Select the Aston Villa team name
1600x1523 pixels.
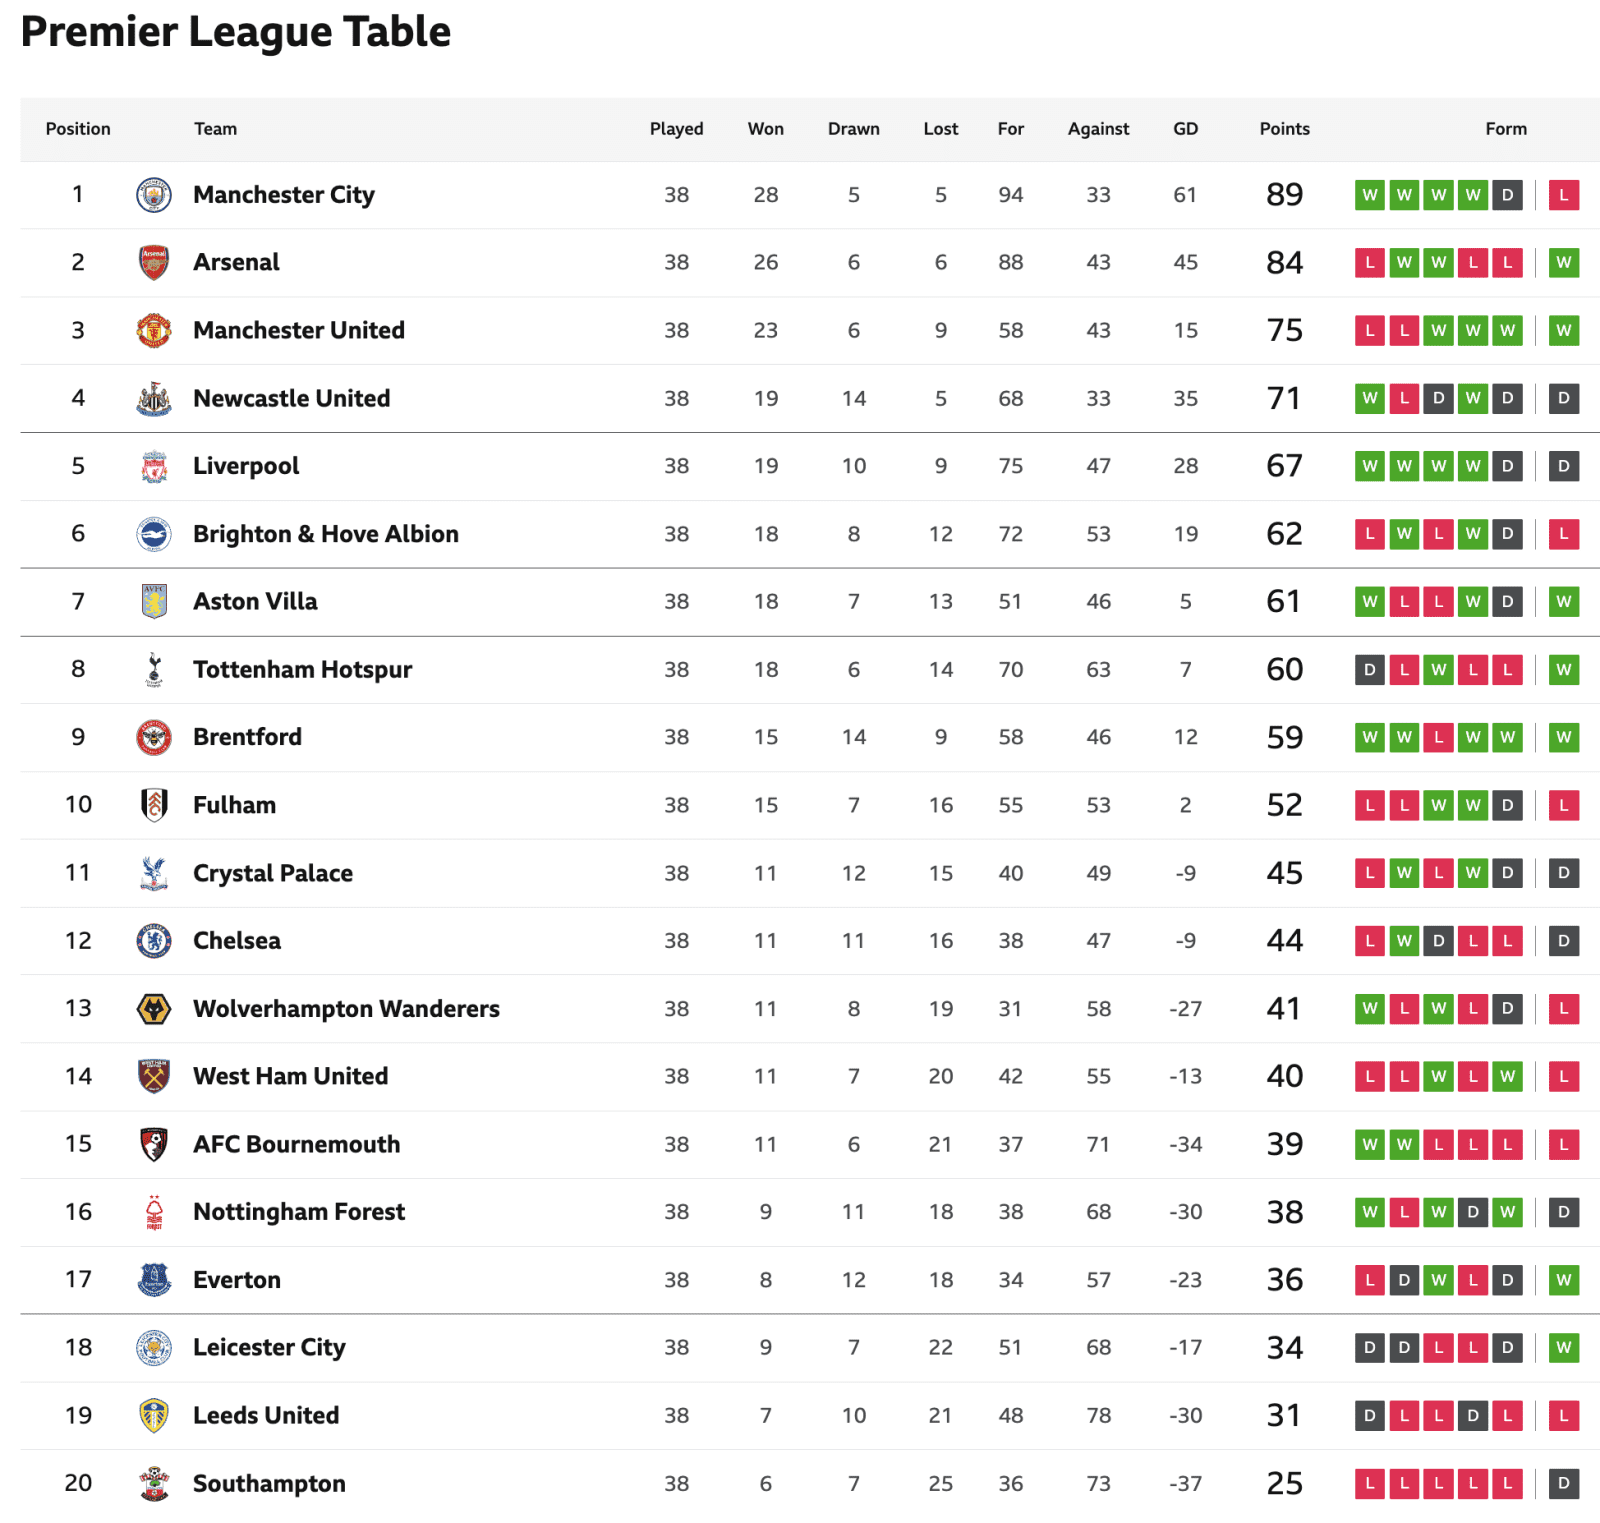(255, 601)
